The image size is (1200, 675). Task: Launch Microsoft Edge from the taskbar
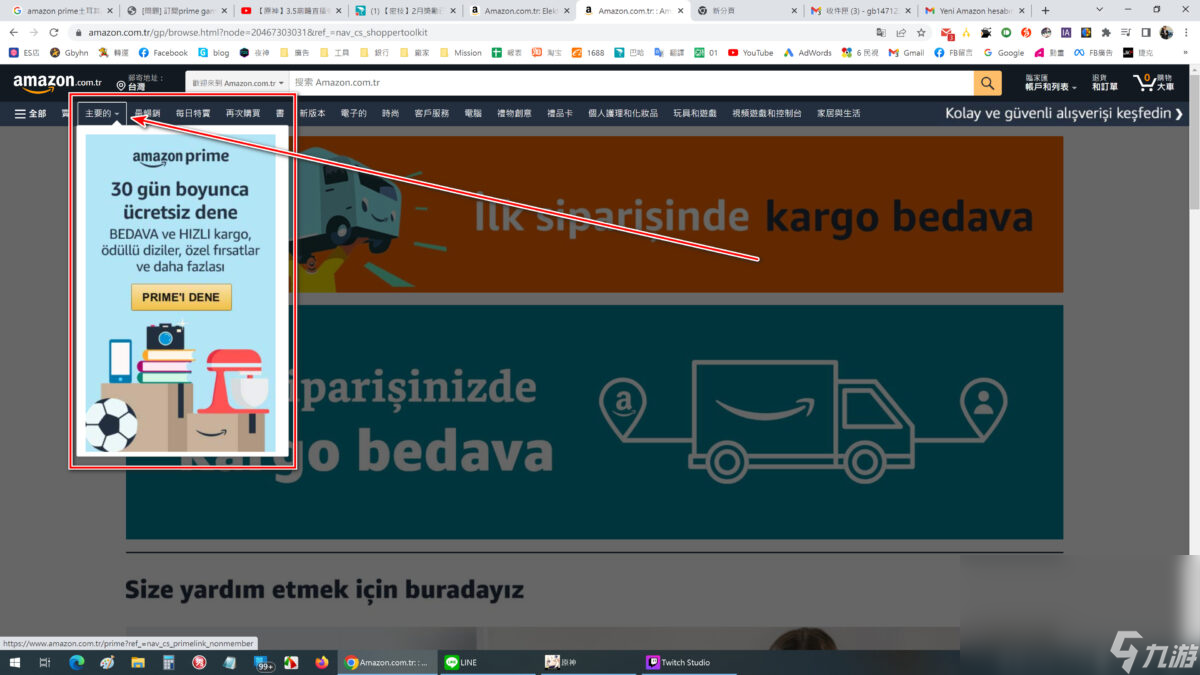[76, 662]
